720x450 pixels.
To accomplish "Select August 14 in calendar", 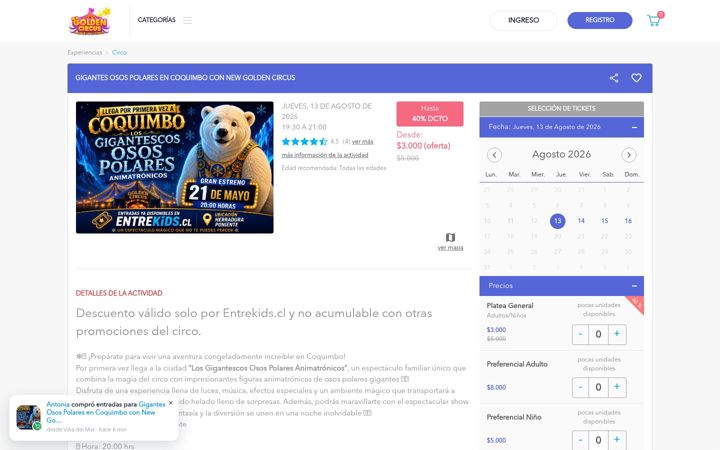I will [x=581, y=221].
